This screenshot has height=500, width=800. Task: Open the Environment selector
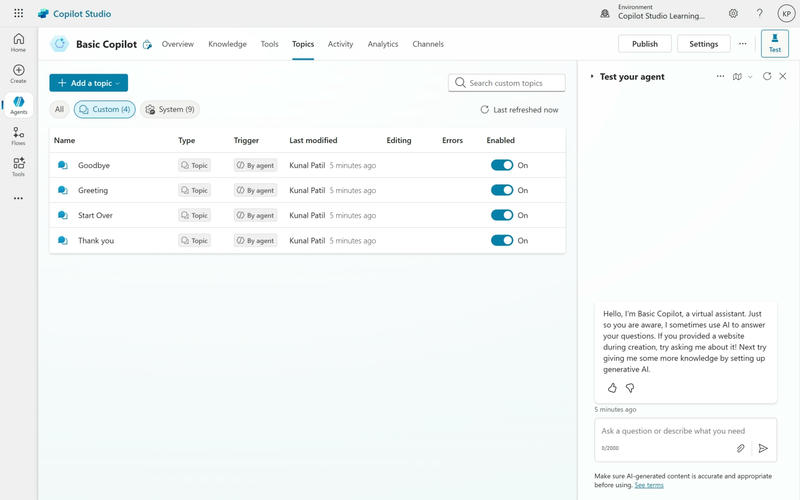pyautogui.click(x=661, y=12)
